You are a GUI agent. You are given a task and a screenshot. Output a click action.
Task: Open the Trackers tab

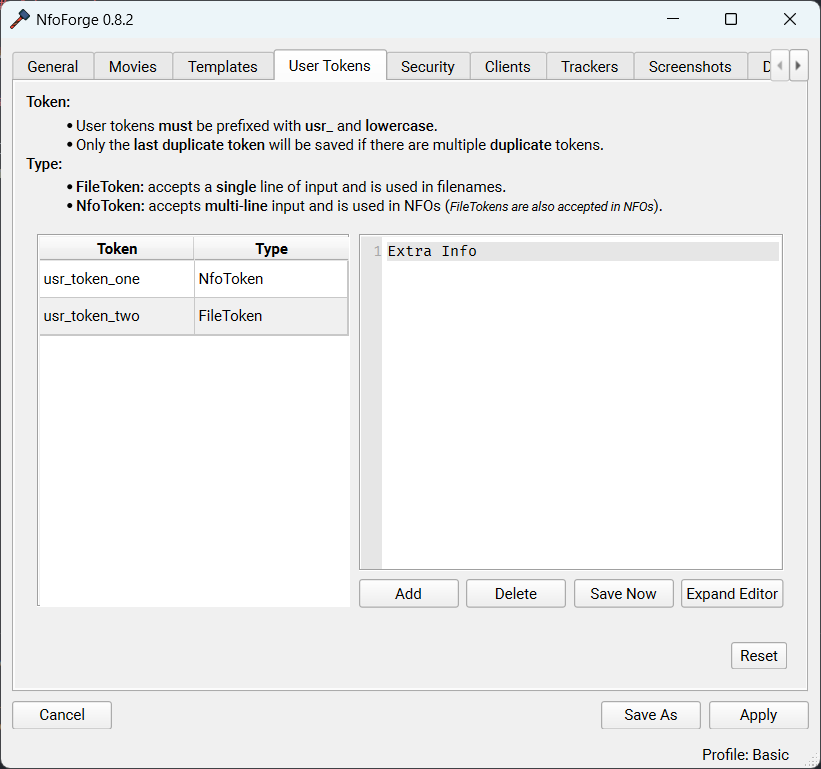point(590,66)
